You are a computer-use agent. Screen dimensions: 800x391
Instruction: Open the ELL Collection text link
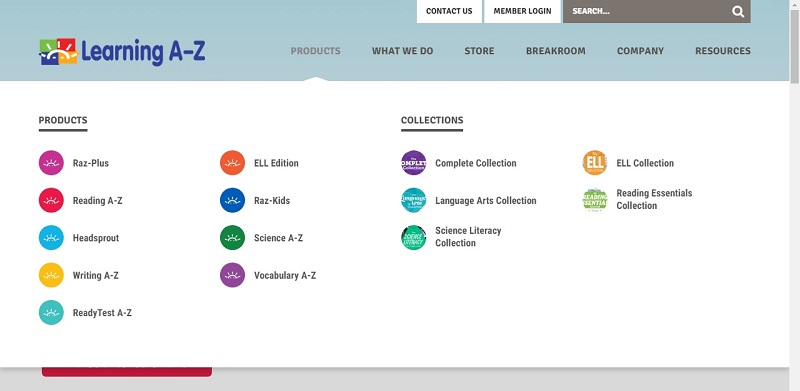[645, 163]
